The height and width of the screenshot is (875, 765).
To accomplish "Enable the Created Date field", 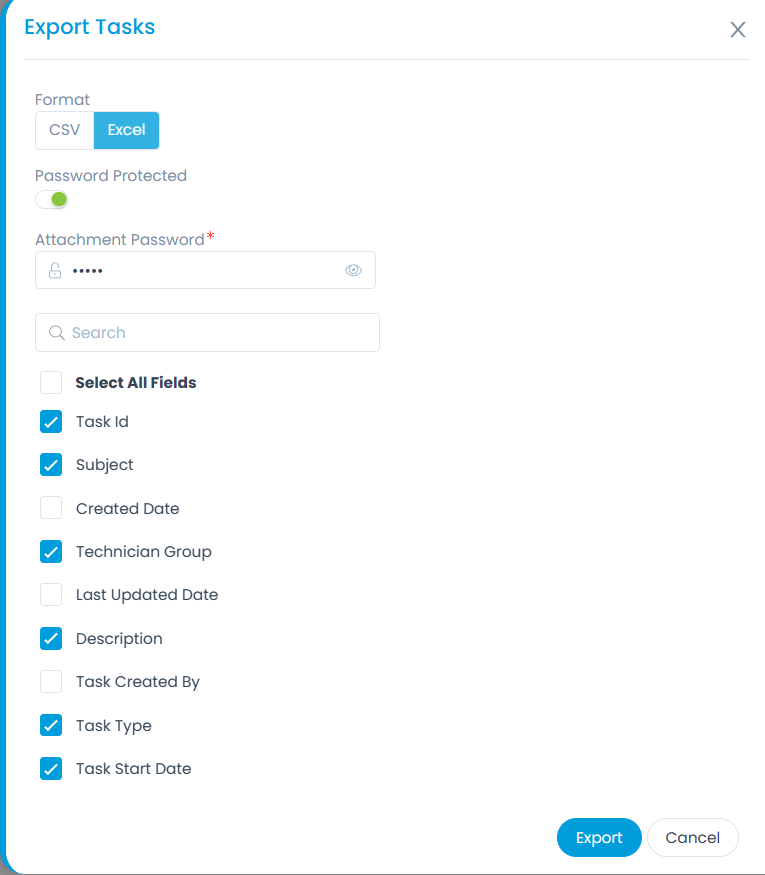I will coord(51,508).
